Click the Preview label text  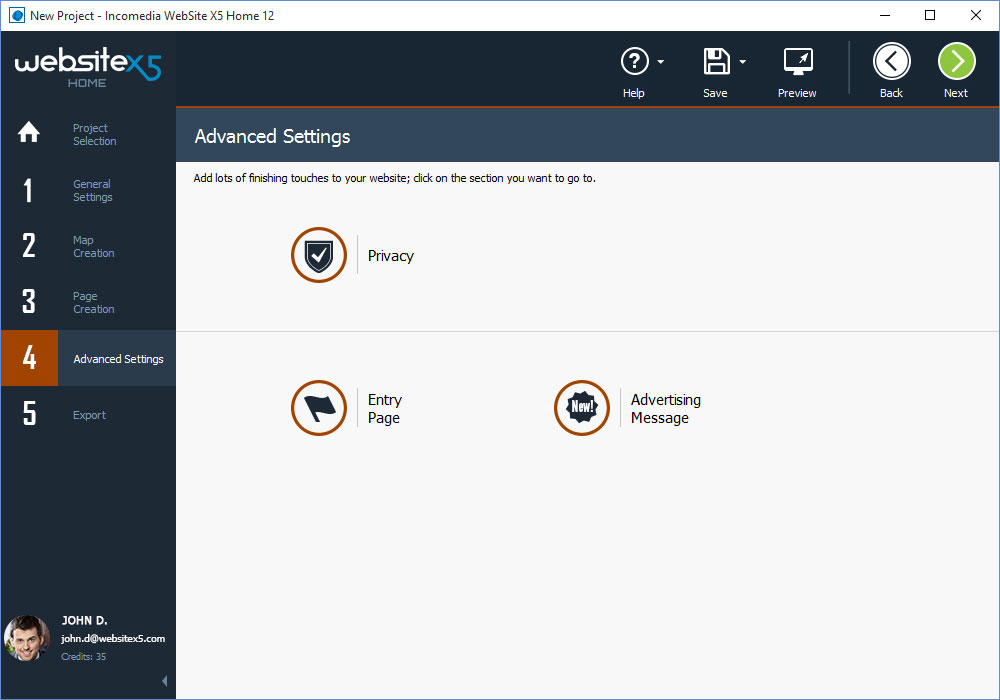[797, 93]
